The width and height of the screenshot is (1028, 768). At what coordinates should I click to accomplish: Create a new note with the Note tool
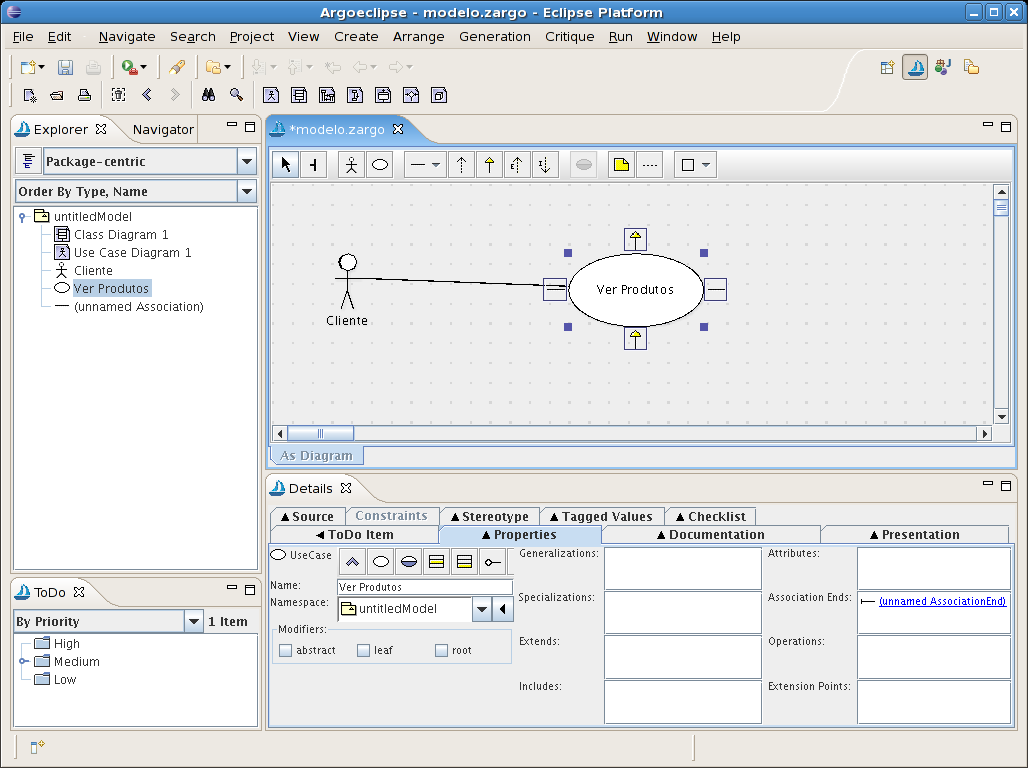click(x=619, y=163)
